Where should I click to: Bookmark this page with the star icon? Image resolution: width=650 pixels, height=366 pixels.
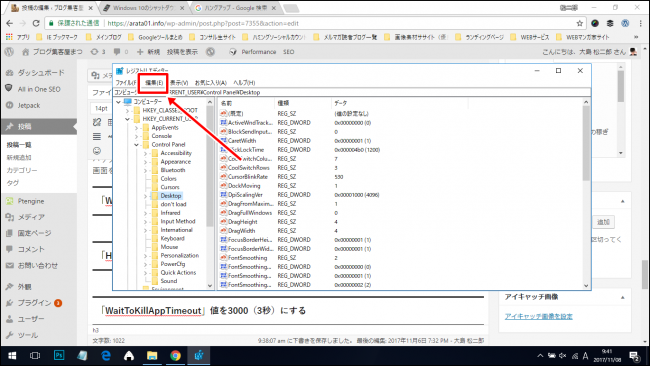580,23
